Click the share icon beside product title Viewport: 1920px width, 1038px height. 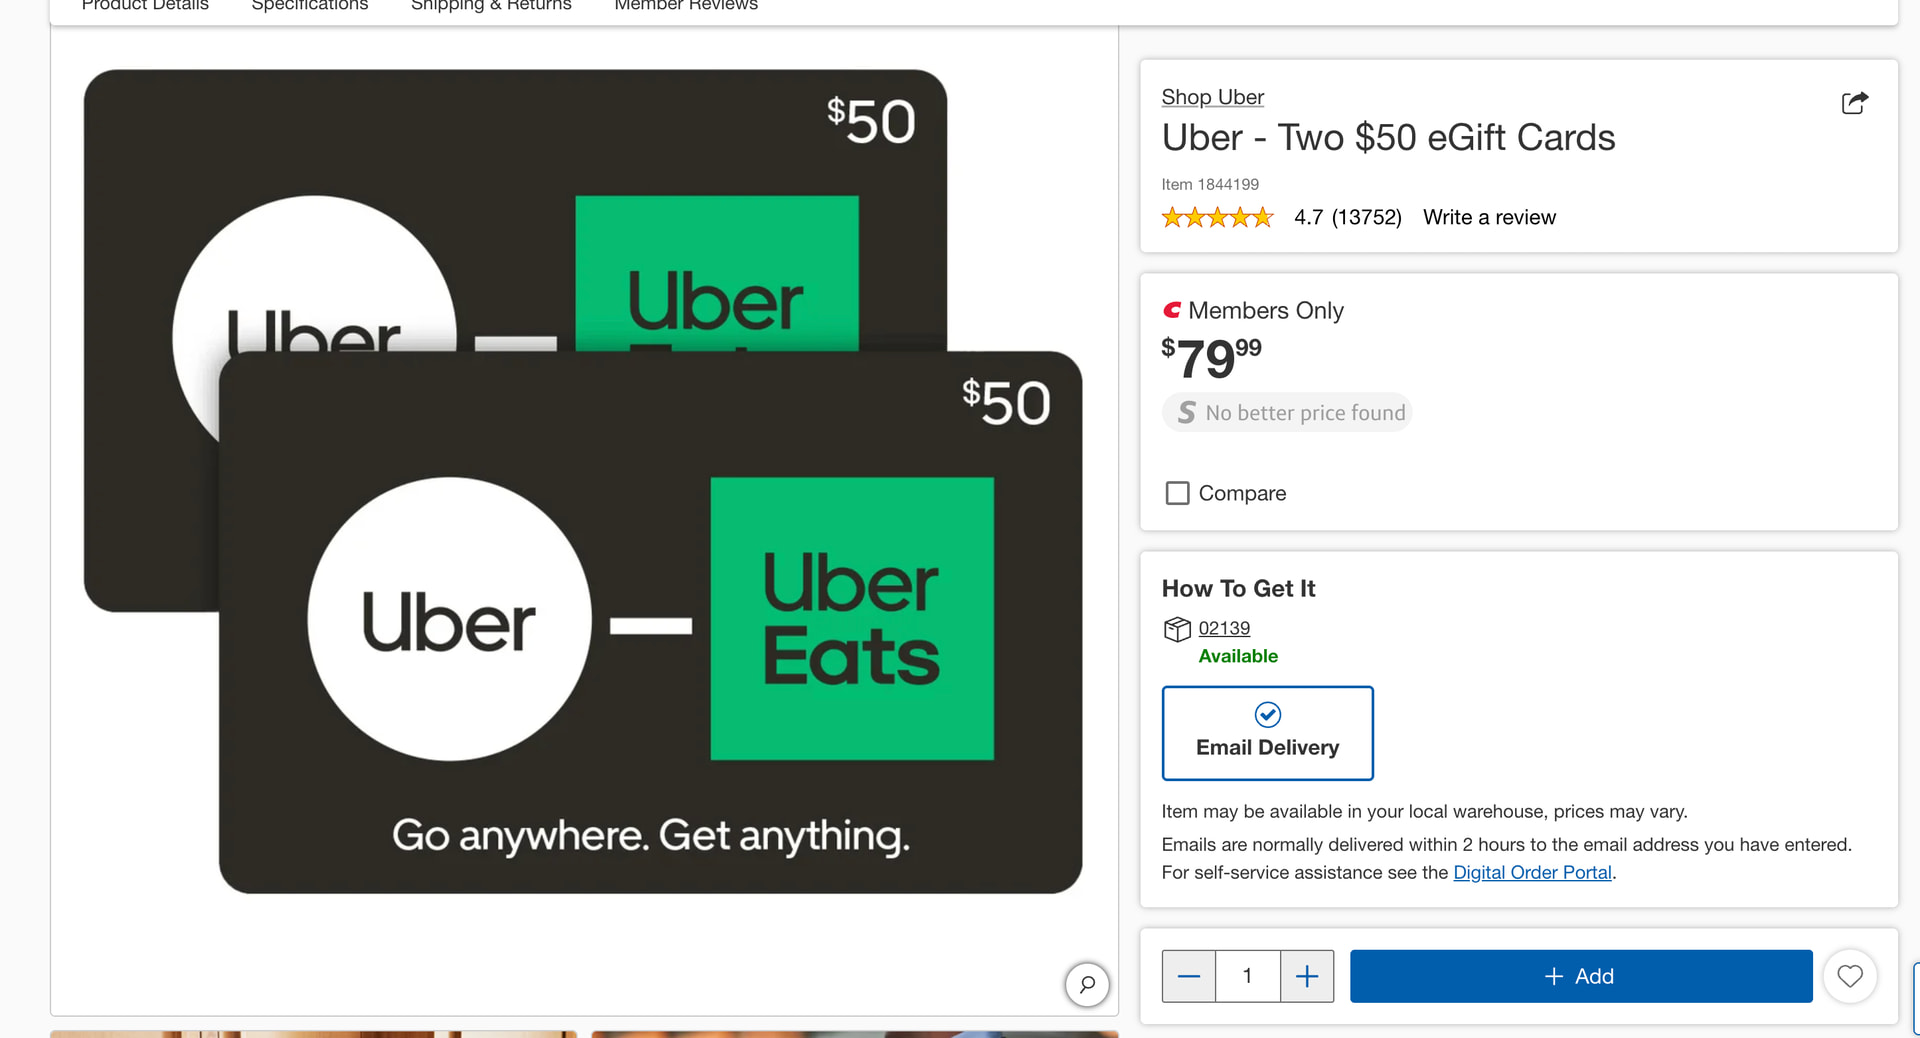coord(1854,103)
